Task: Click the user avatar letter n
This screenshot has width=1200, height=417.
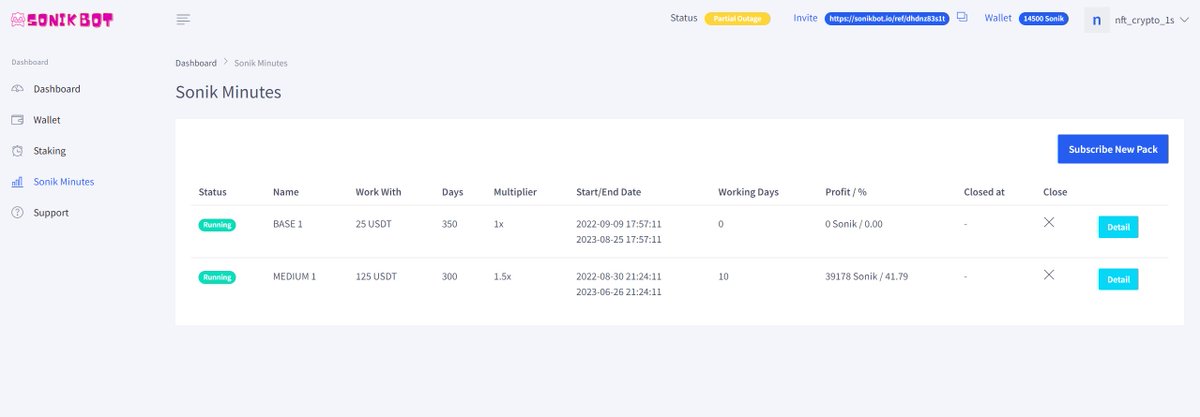Action: pyautogui.click(x=1097, y=19)
